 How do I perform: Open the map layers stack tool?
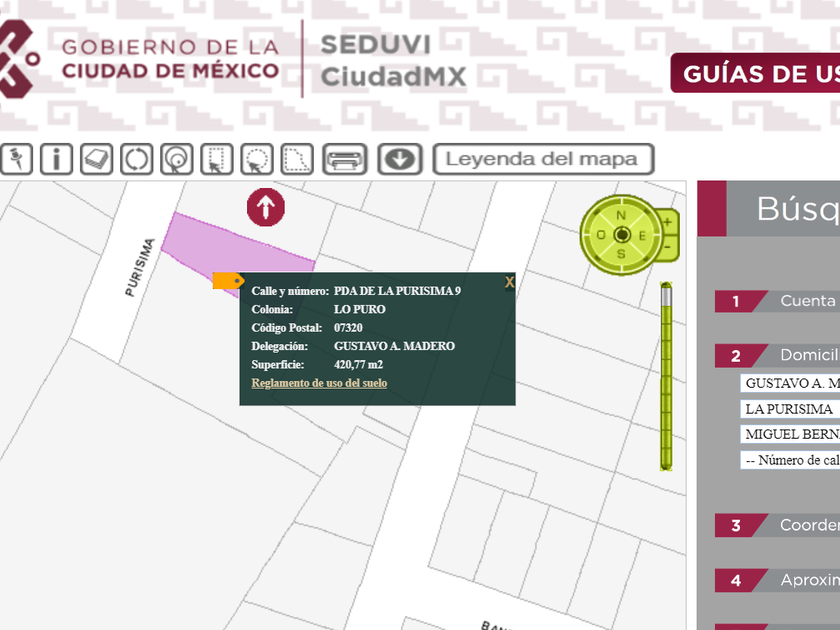click(96, 159)
